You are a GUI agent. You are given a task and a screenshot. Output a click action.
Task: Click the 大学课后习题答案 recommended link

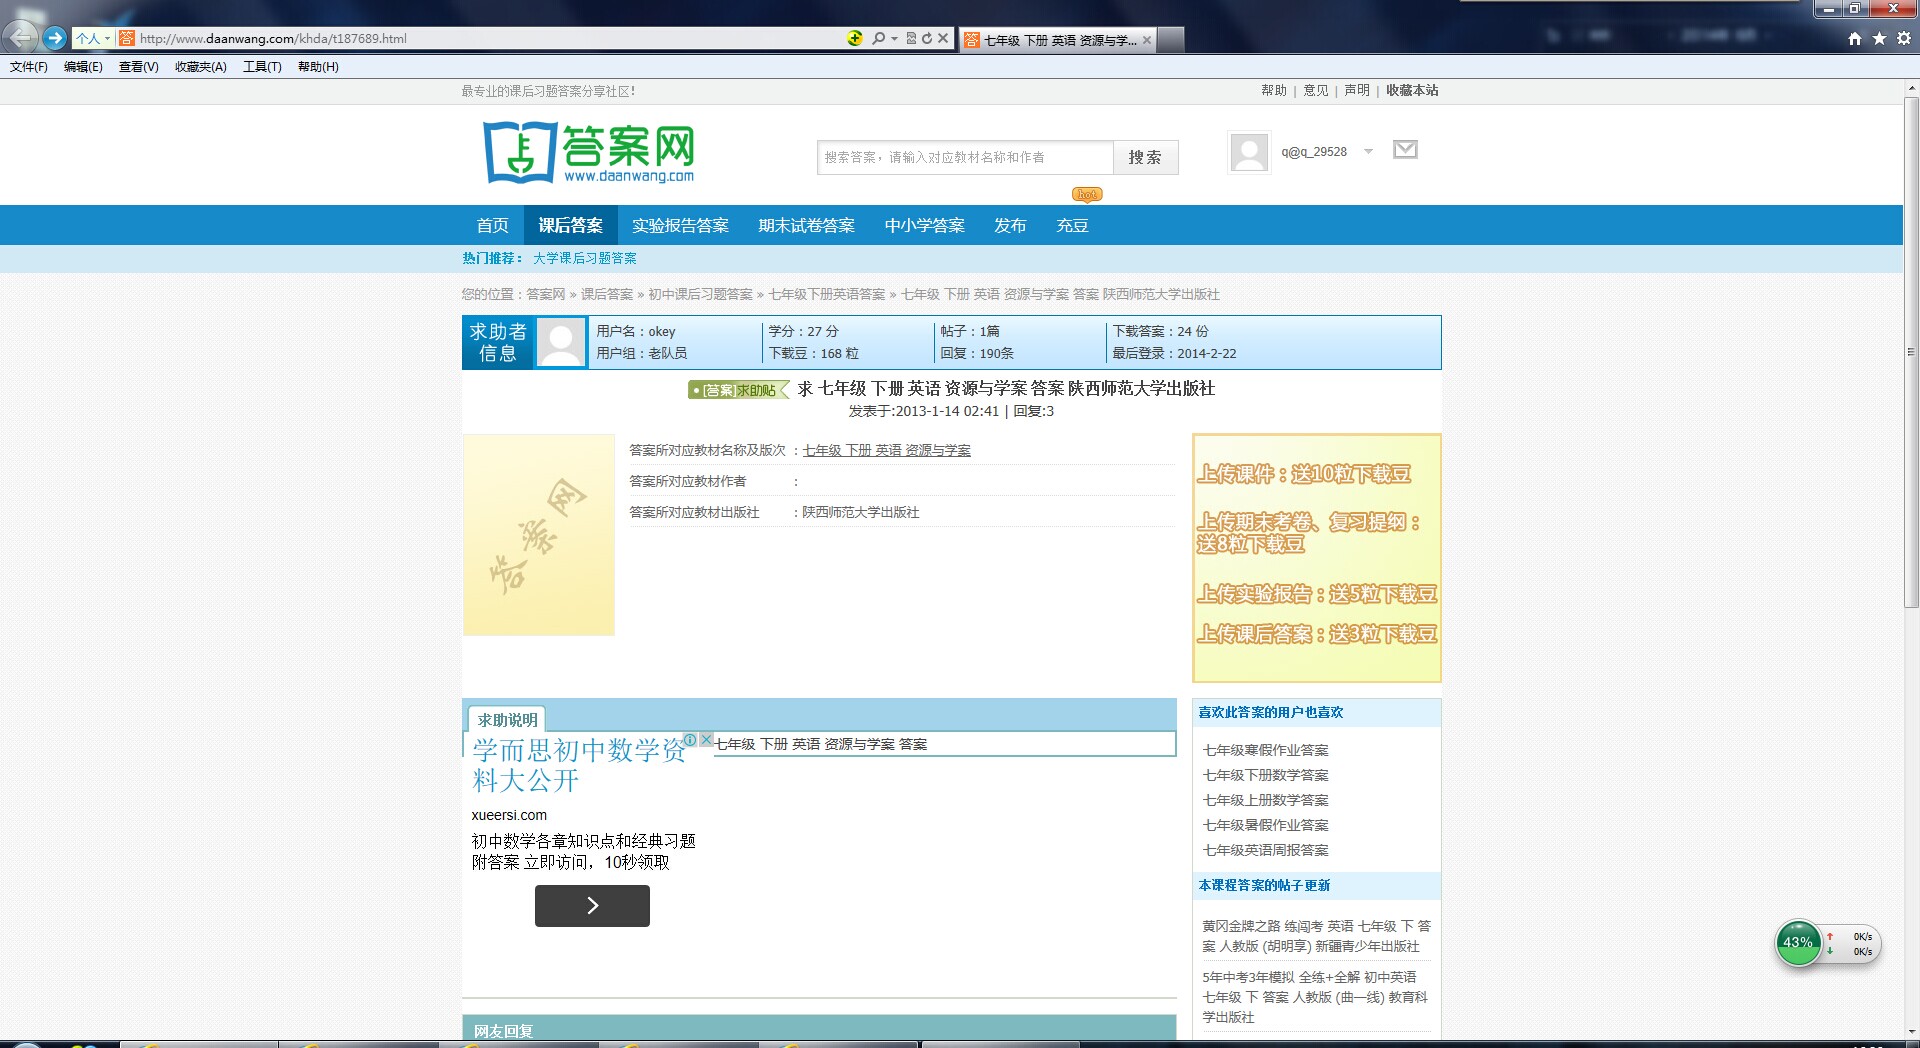585,258
